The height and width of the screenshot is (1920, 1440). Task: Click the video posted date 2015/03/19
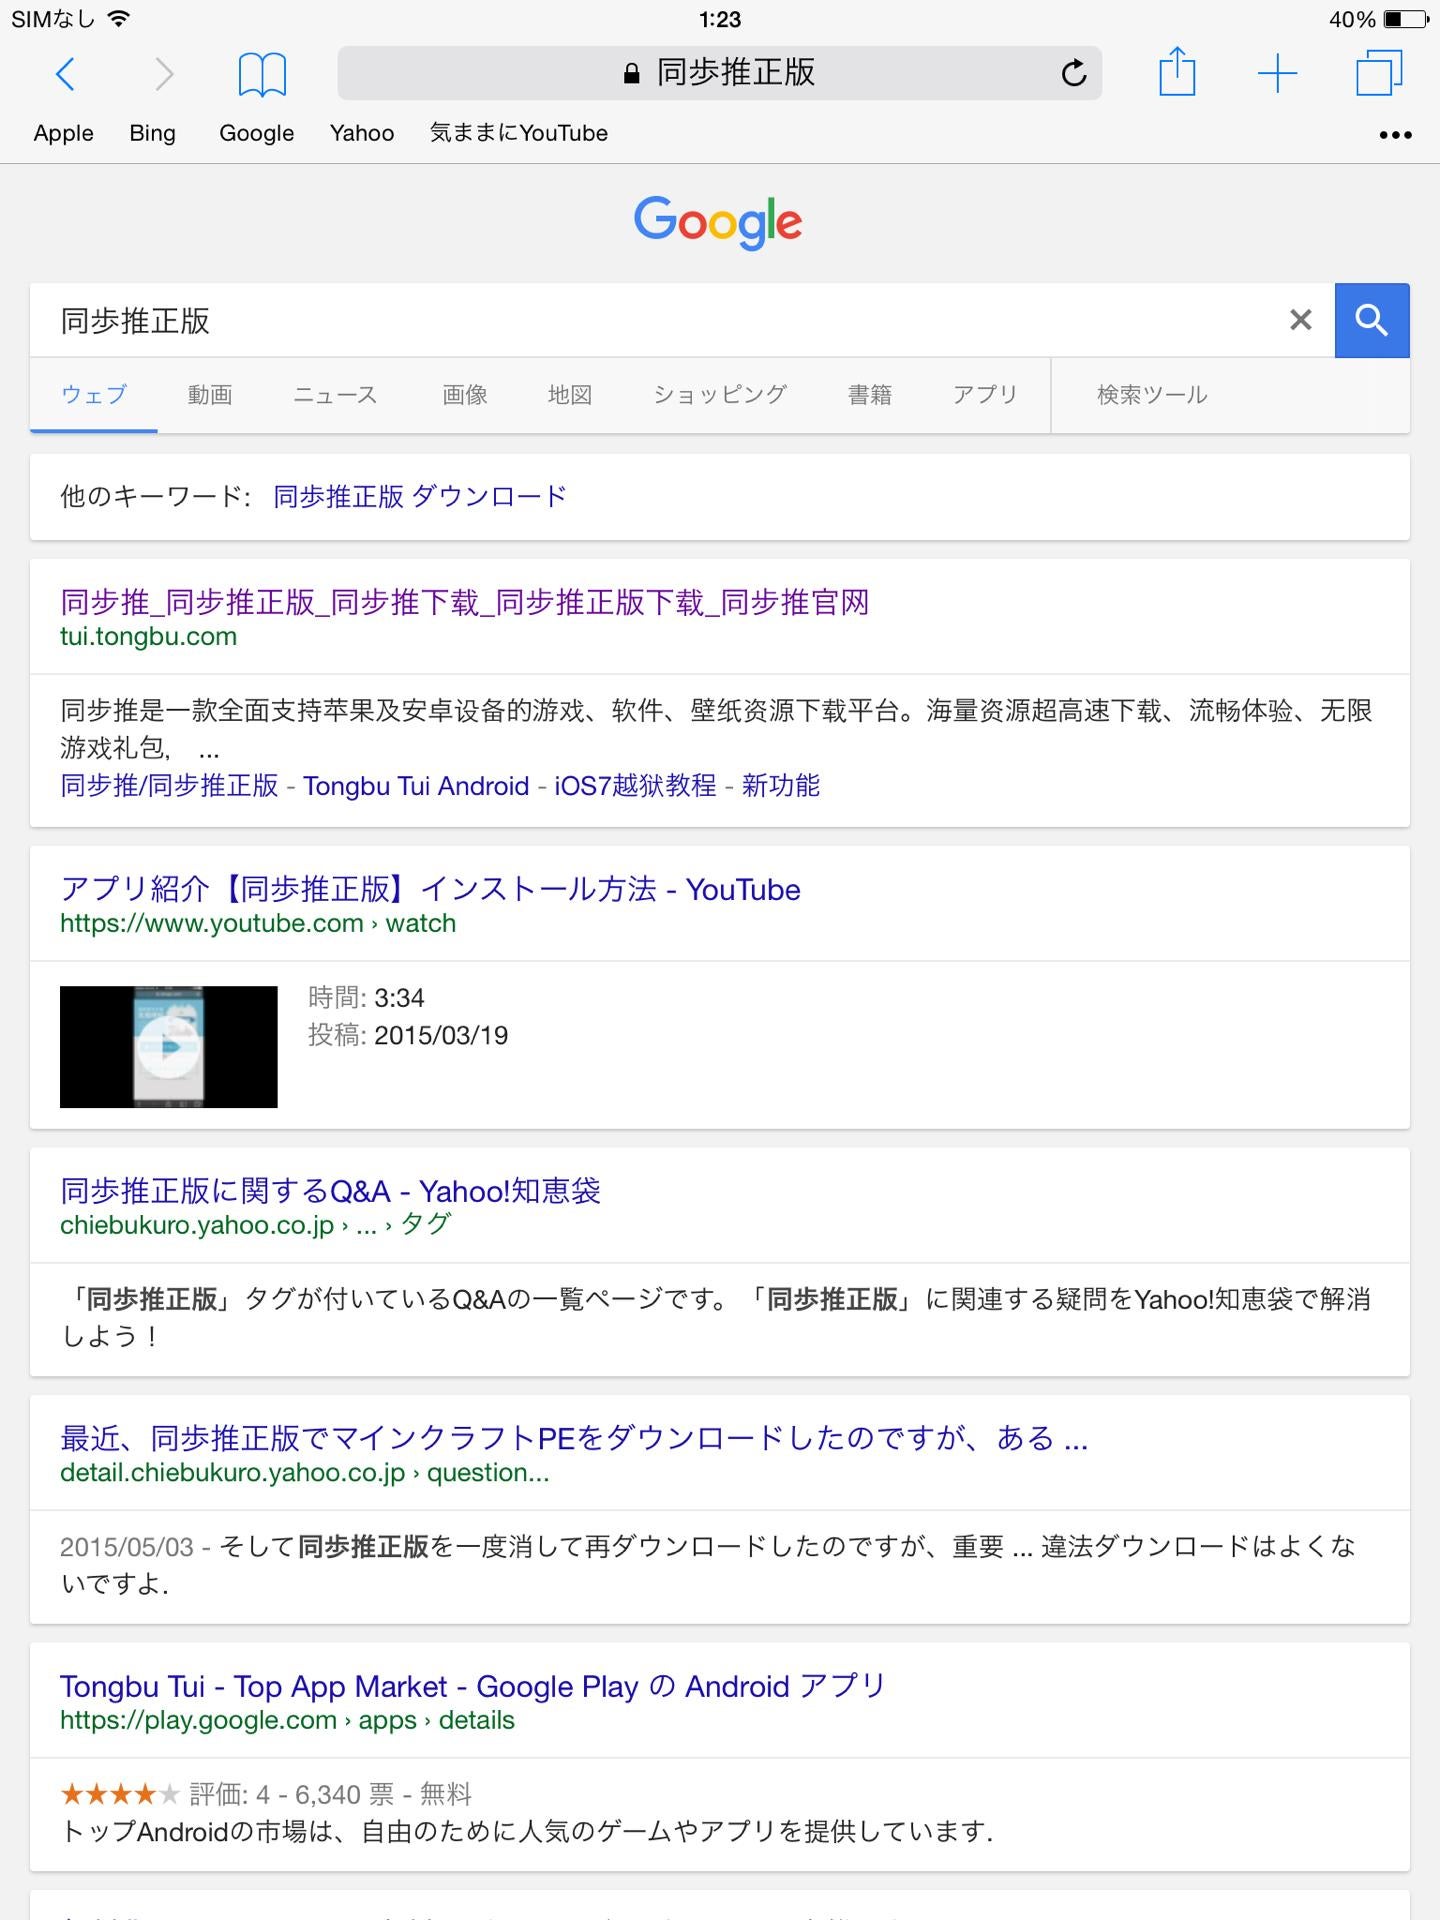(441, 1035)
